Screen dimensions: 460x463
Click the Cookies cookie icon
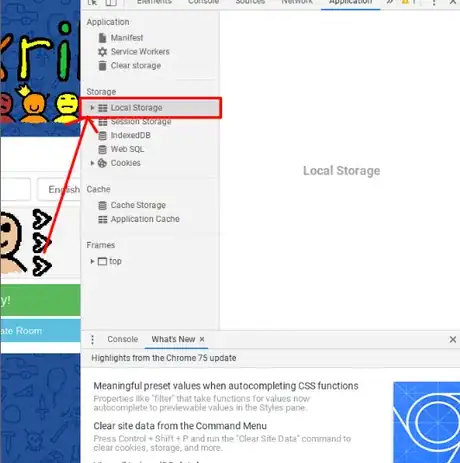point(102,163)
